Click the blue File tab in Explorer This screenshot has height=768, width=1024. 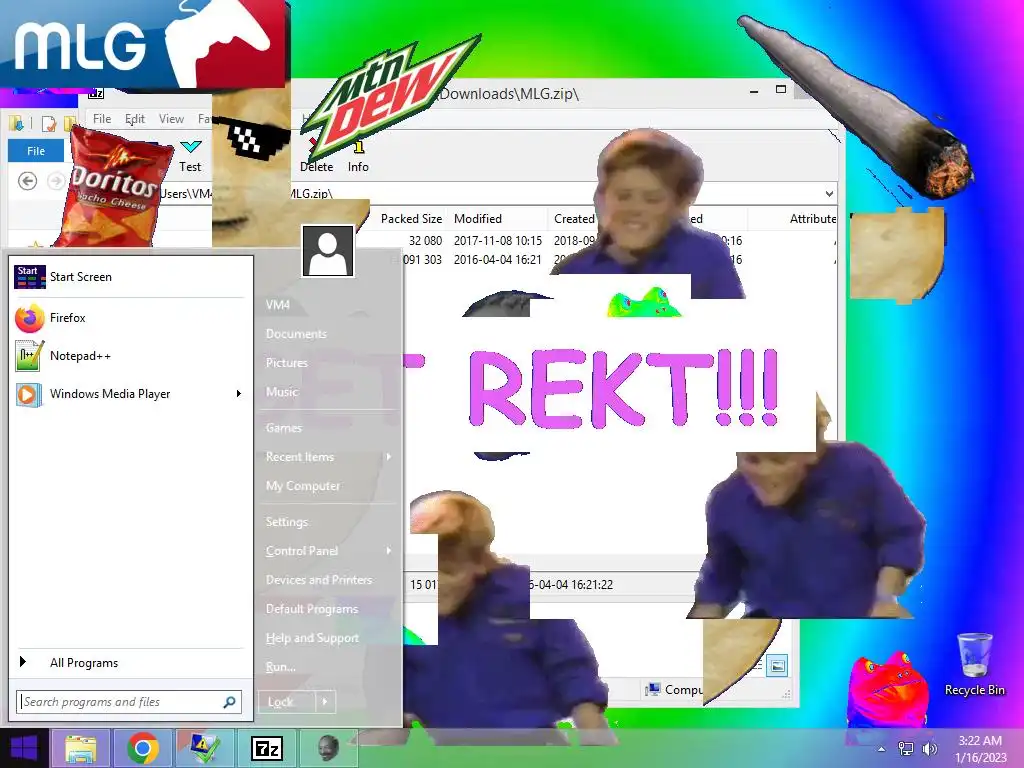click(x=36, y=151)
